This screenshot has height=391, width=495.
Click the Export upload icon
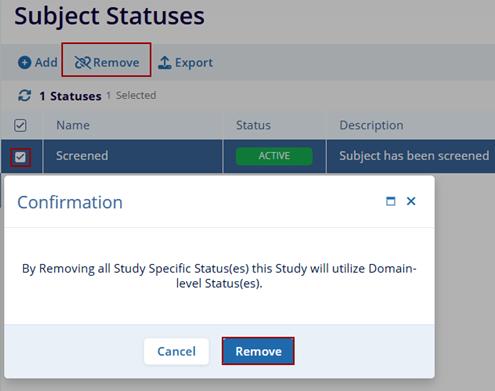tap(165, 62)
